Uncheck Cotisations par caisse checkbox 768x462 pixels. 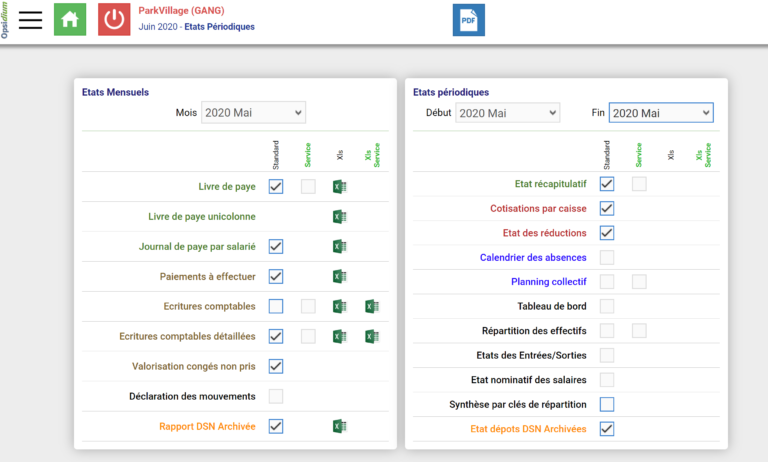pos(607,208)
